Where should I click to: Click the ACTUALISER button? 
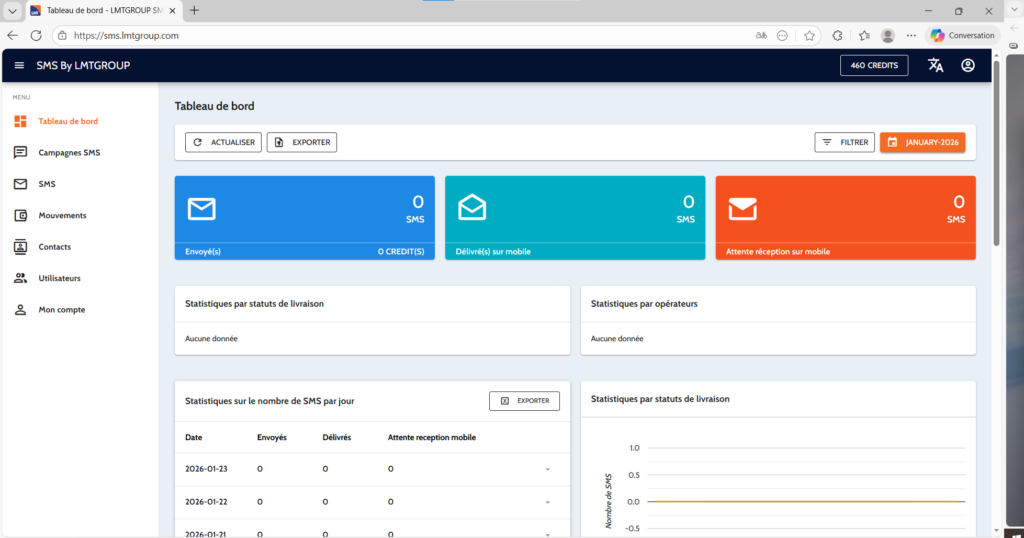point(223,142)
